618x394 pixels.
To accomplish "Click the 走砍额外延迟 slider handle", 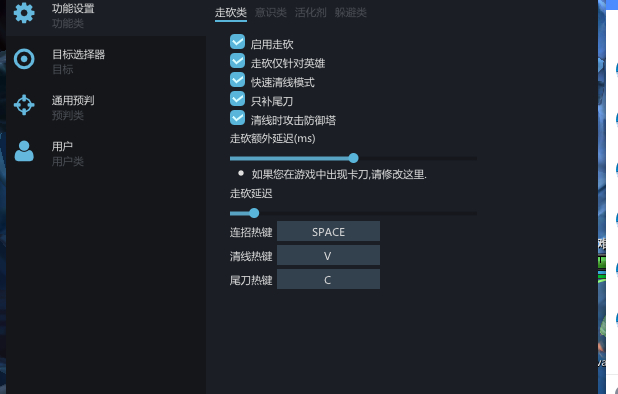I will point(354,158).
